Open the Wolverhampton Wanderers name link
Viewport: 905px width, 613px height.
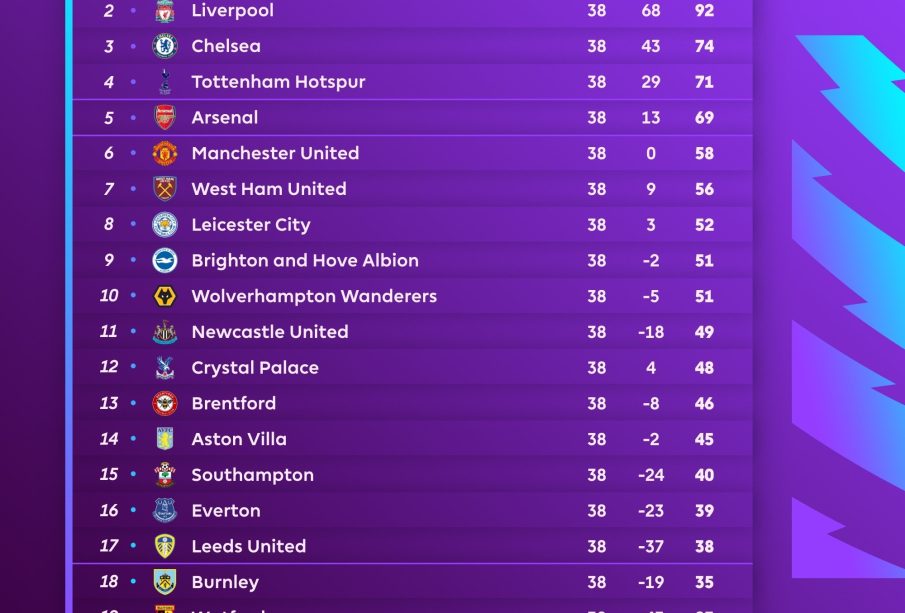tap(314, 296)
